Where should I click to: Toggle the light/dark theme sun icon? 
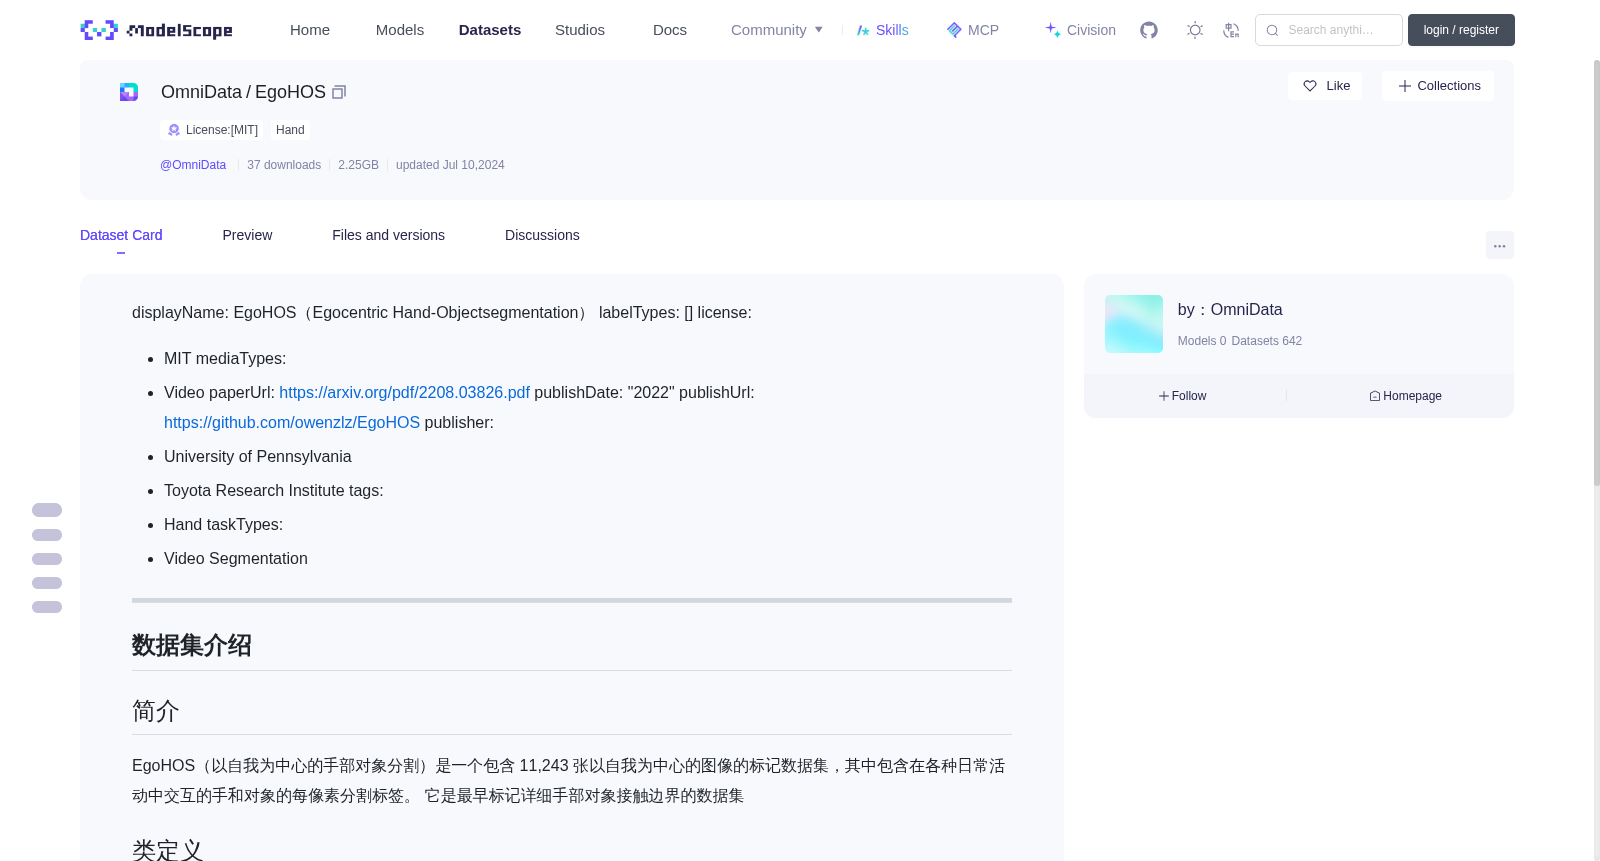[x=1194, y=30]
